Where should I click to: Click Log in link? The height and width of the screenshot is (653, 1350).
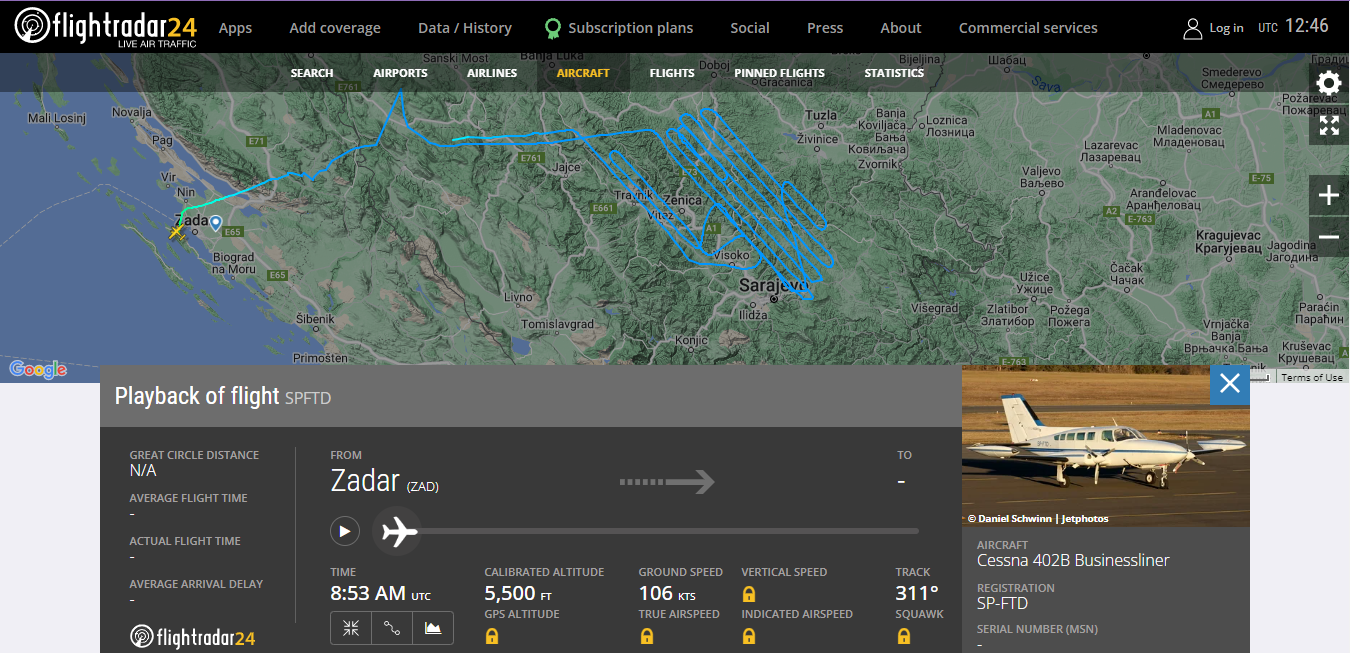[x=1226, y=28]
